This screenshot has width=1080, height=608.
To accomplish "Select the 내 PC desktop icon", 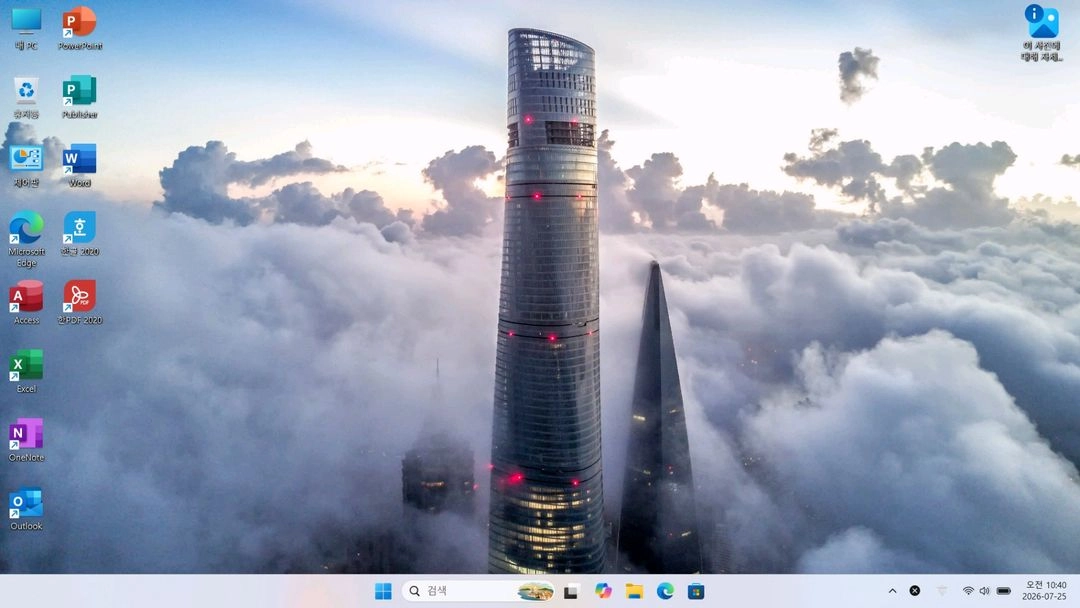I will click(26, 28).
